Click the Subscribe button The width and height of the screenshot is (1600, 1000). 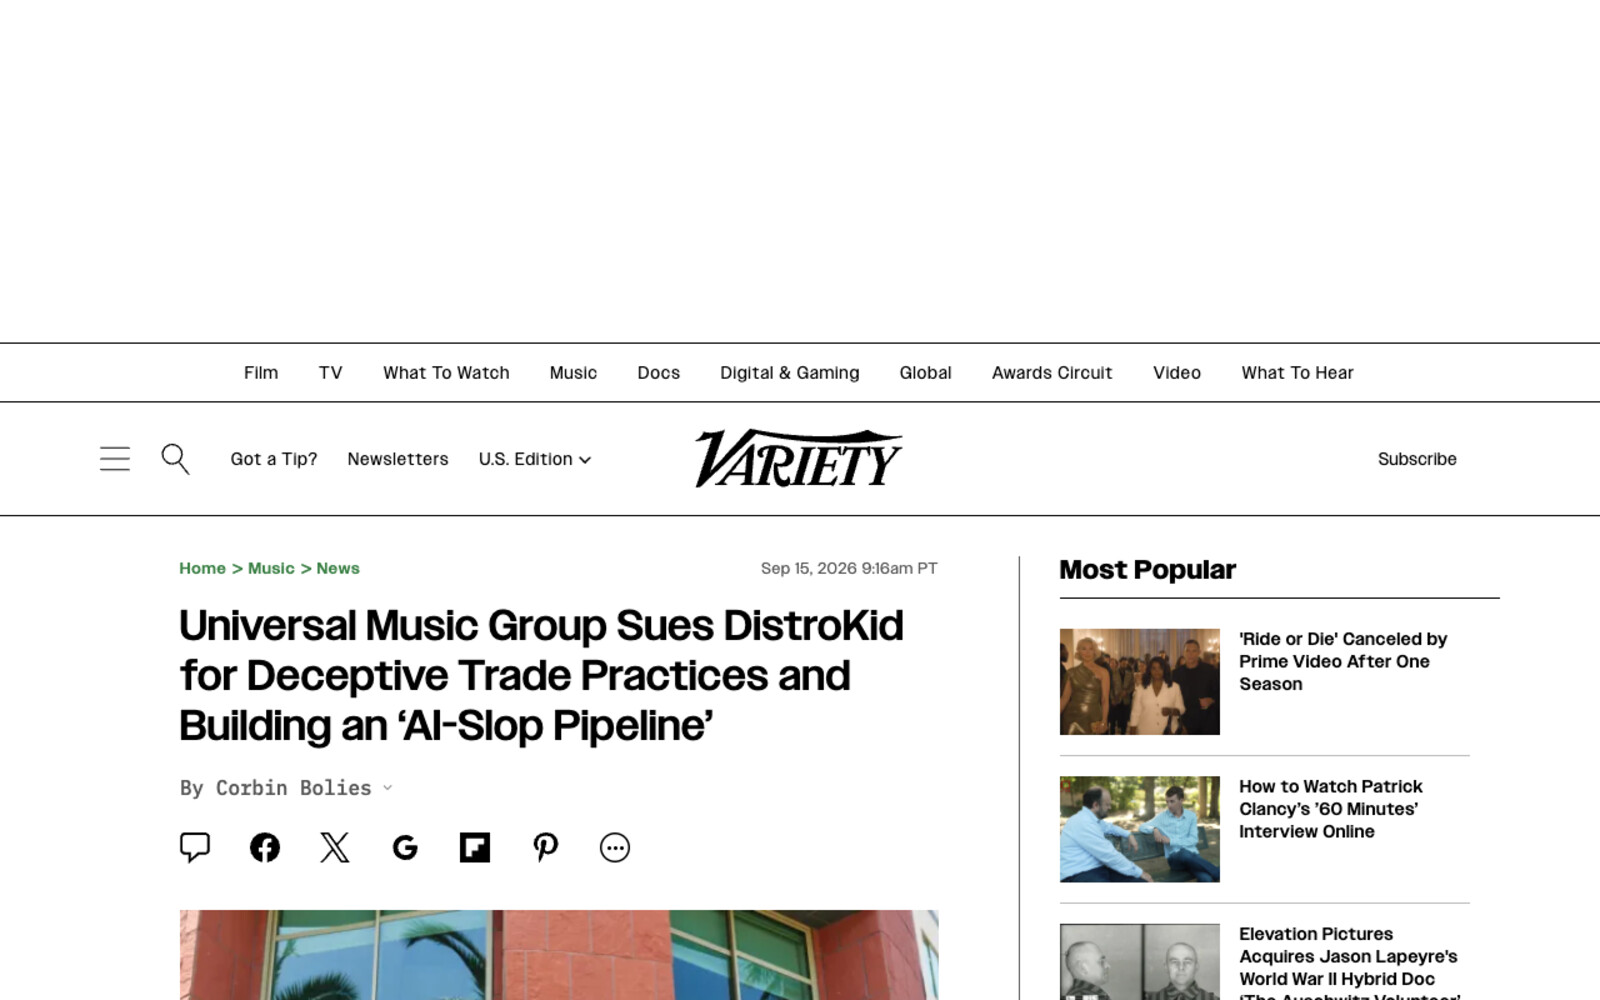[x=1417, y=459]
